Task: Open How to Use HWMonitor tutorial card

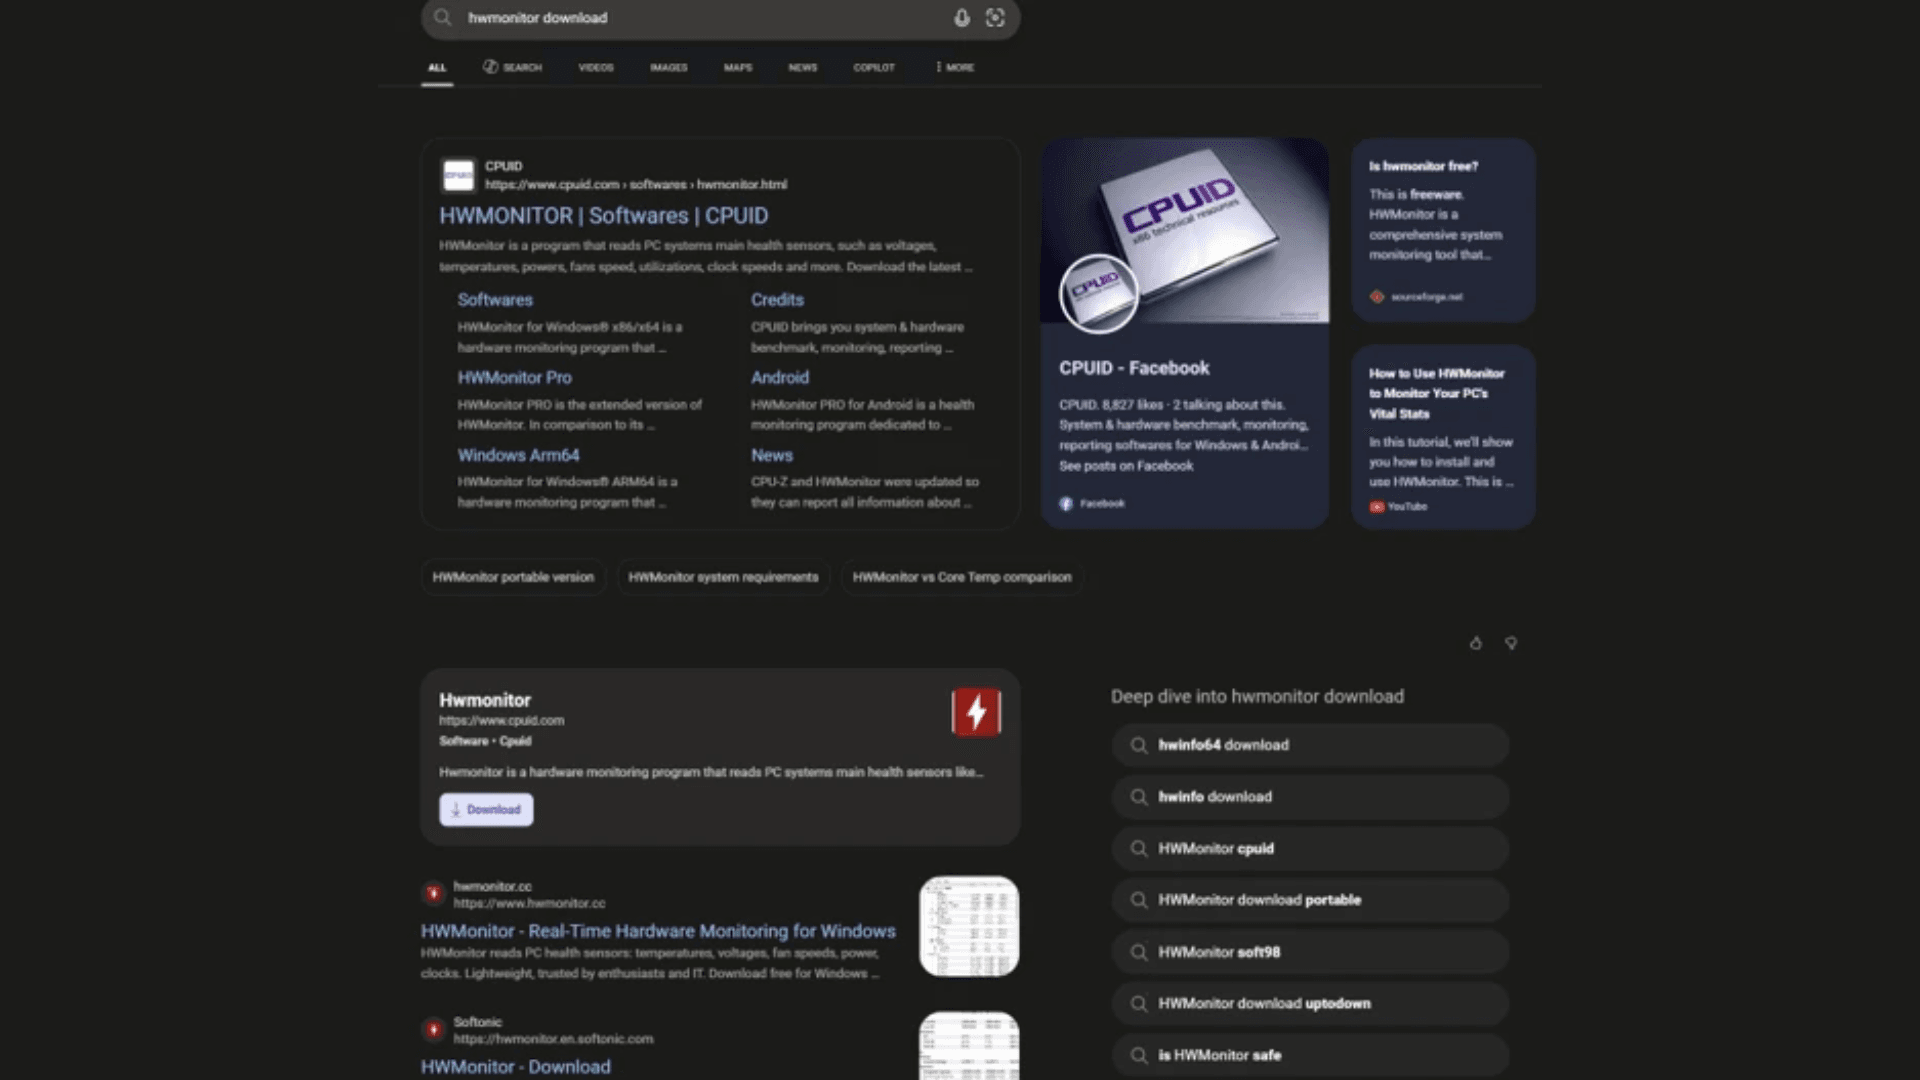Action: pos(1443,437)
